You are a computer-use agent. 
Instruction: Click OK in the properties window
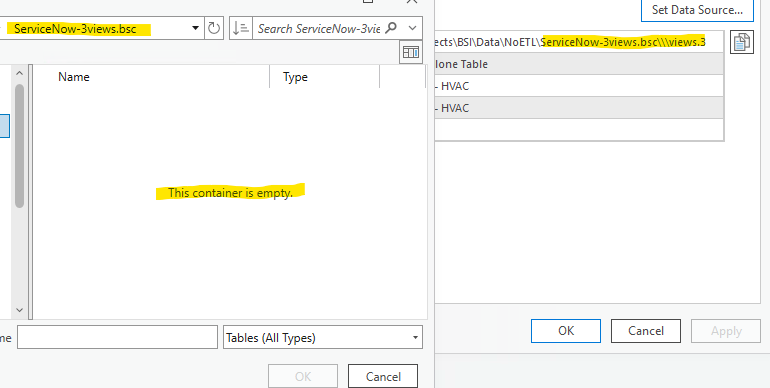566,331
